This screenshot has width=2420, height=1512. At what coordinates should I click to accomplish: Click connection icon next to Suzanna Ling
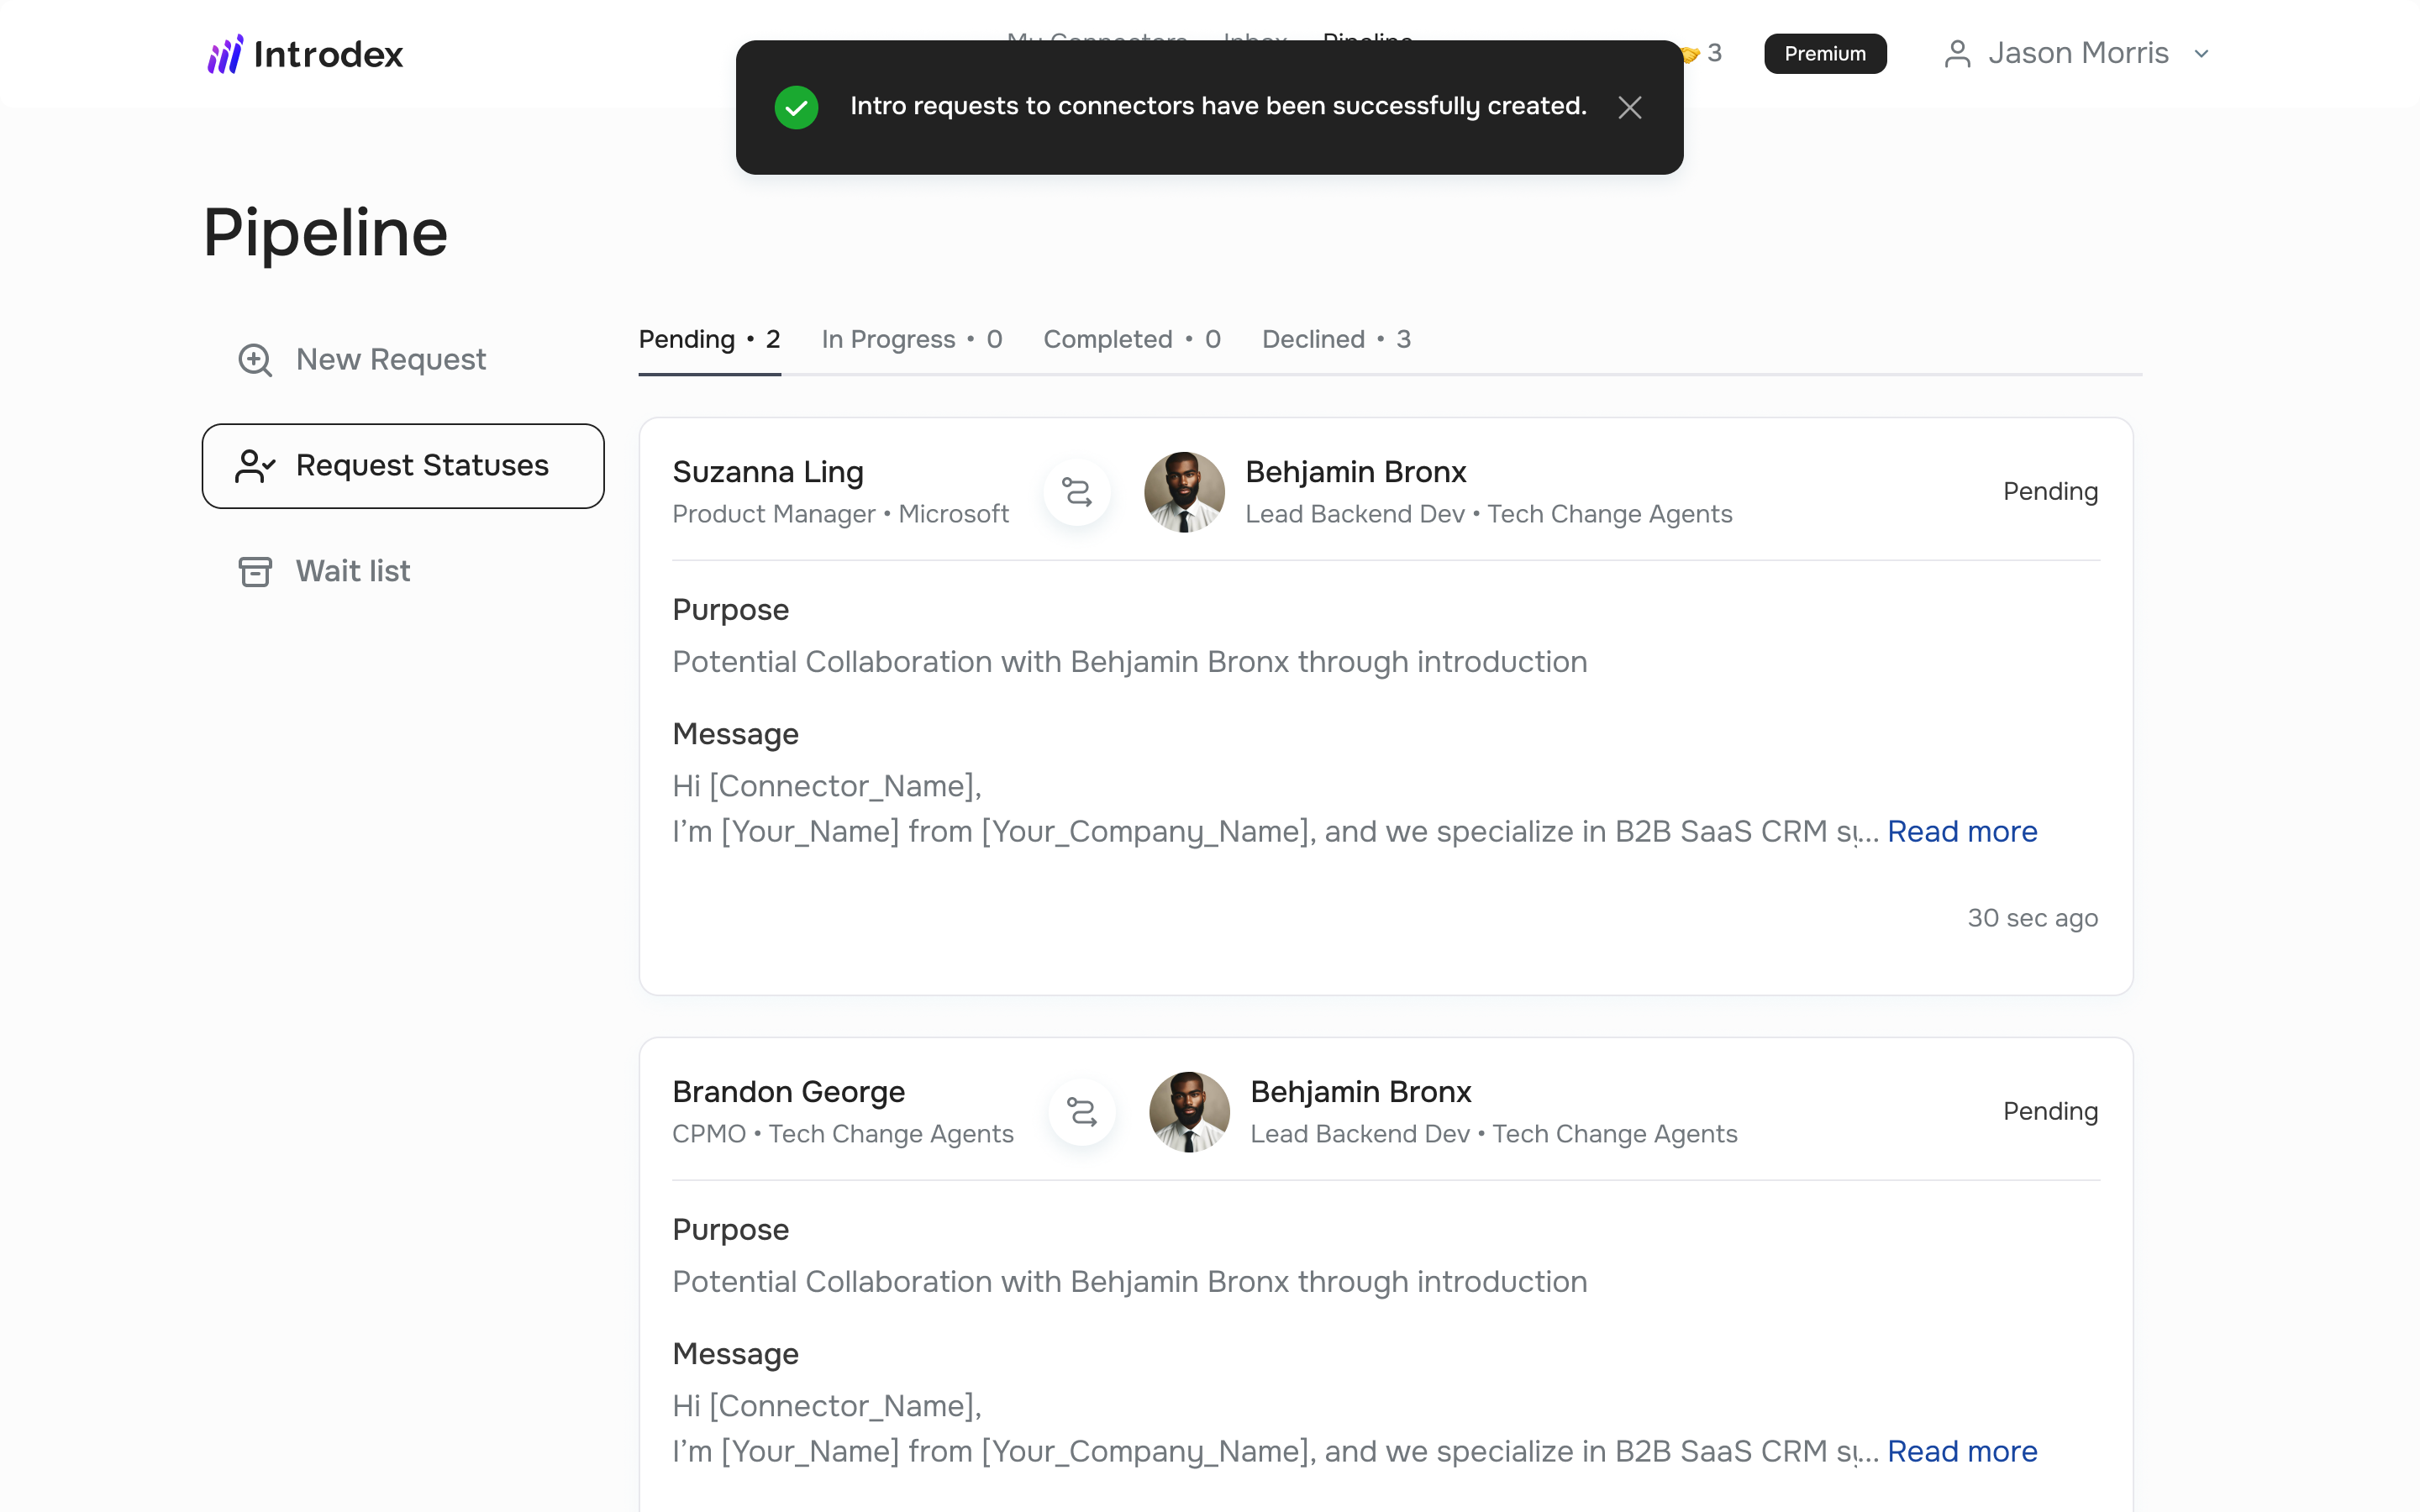(x=1076, y=492)
